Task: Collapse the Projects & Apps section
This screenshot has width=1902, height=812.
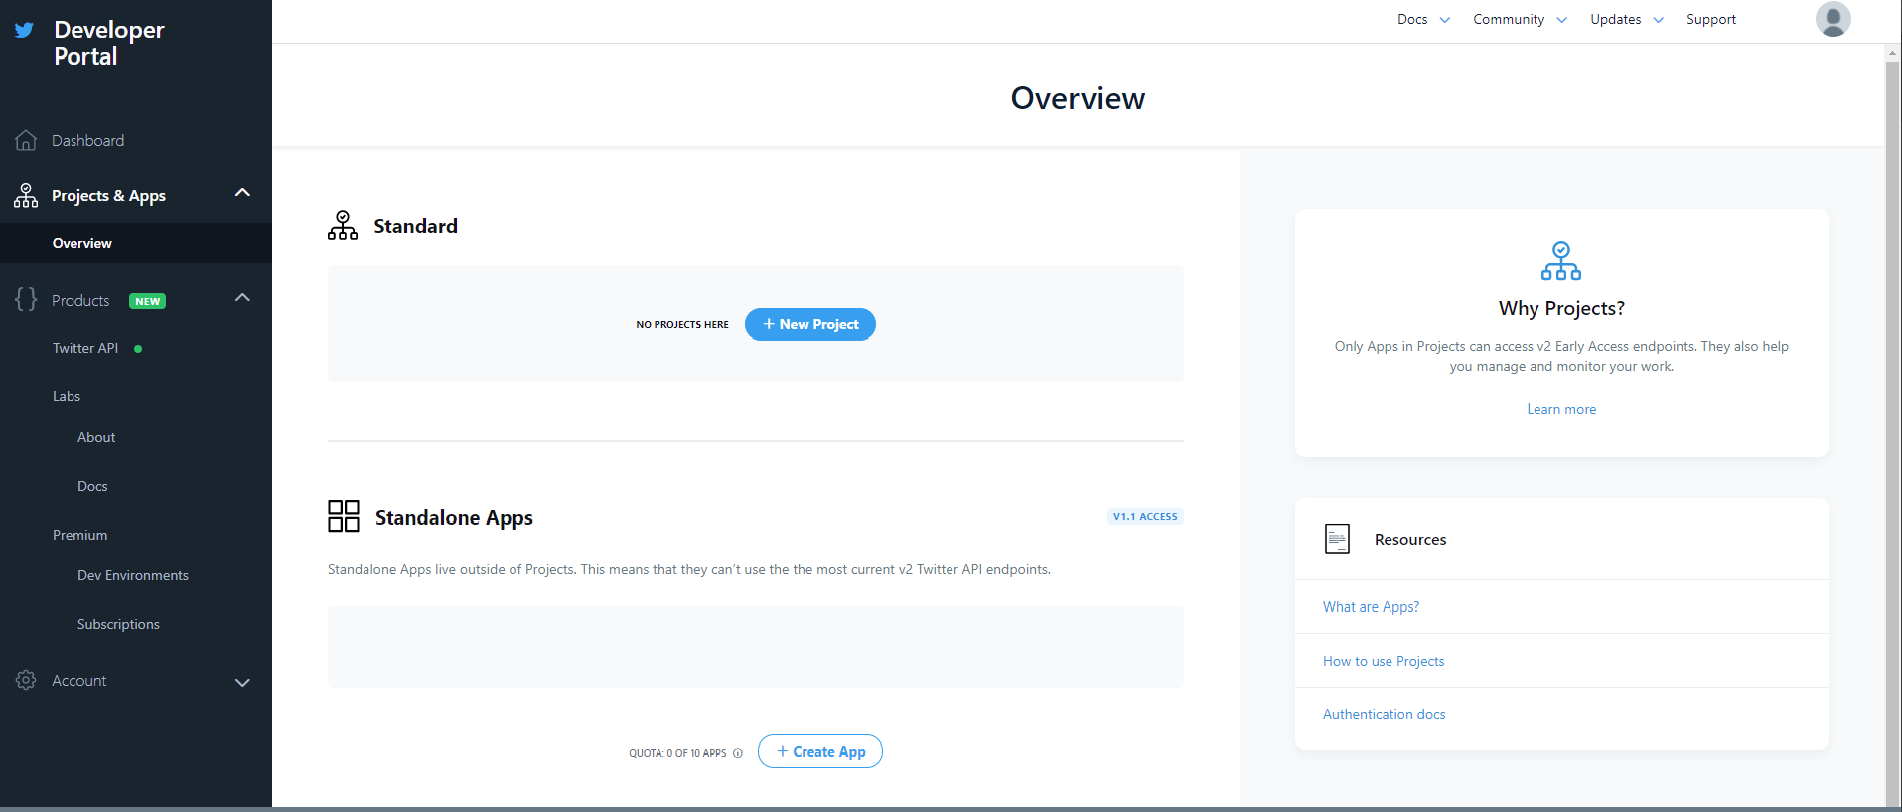Action: (x=242, y=192)
